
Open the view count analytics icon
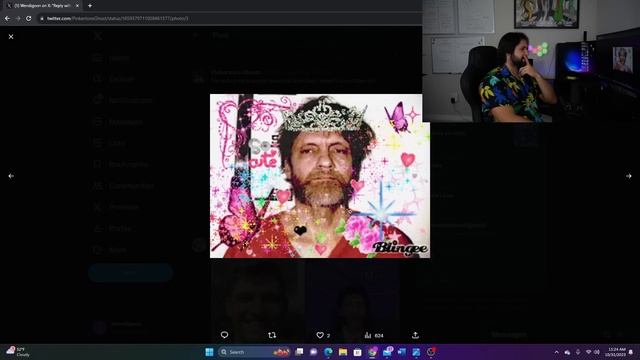coord(368,335)
